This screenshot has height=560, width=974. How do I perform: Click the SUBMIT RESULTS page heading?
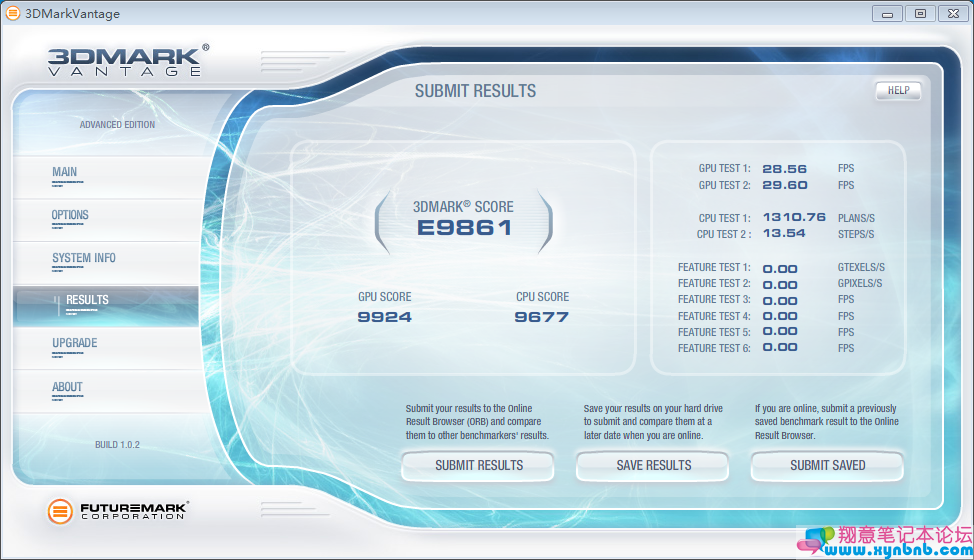[x=475, y=91]
